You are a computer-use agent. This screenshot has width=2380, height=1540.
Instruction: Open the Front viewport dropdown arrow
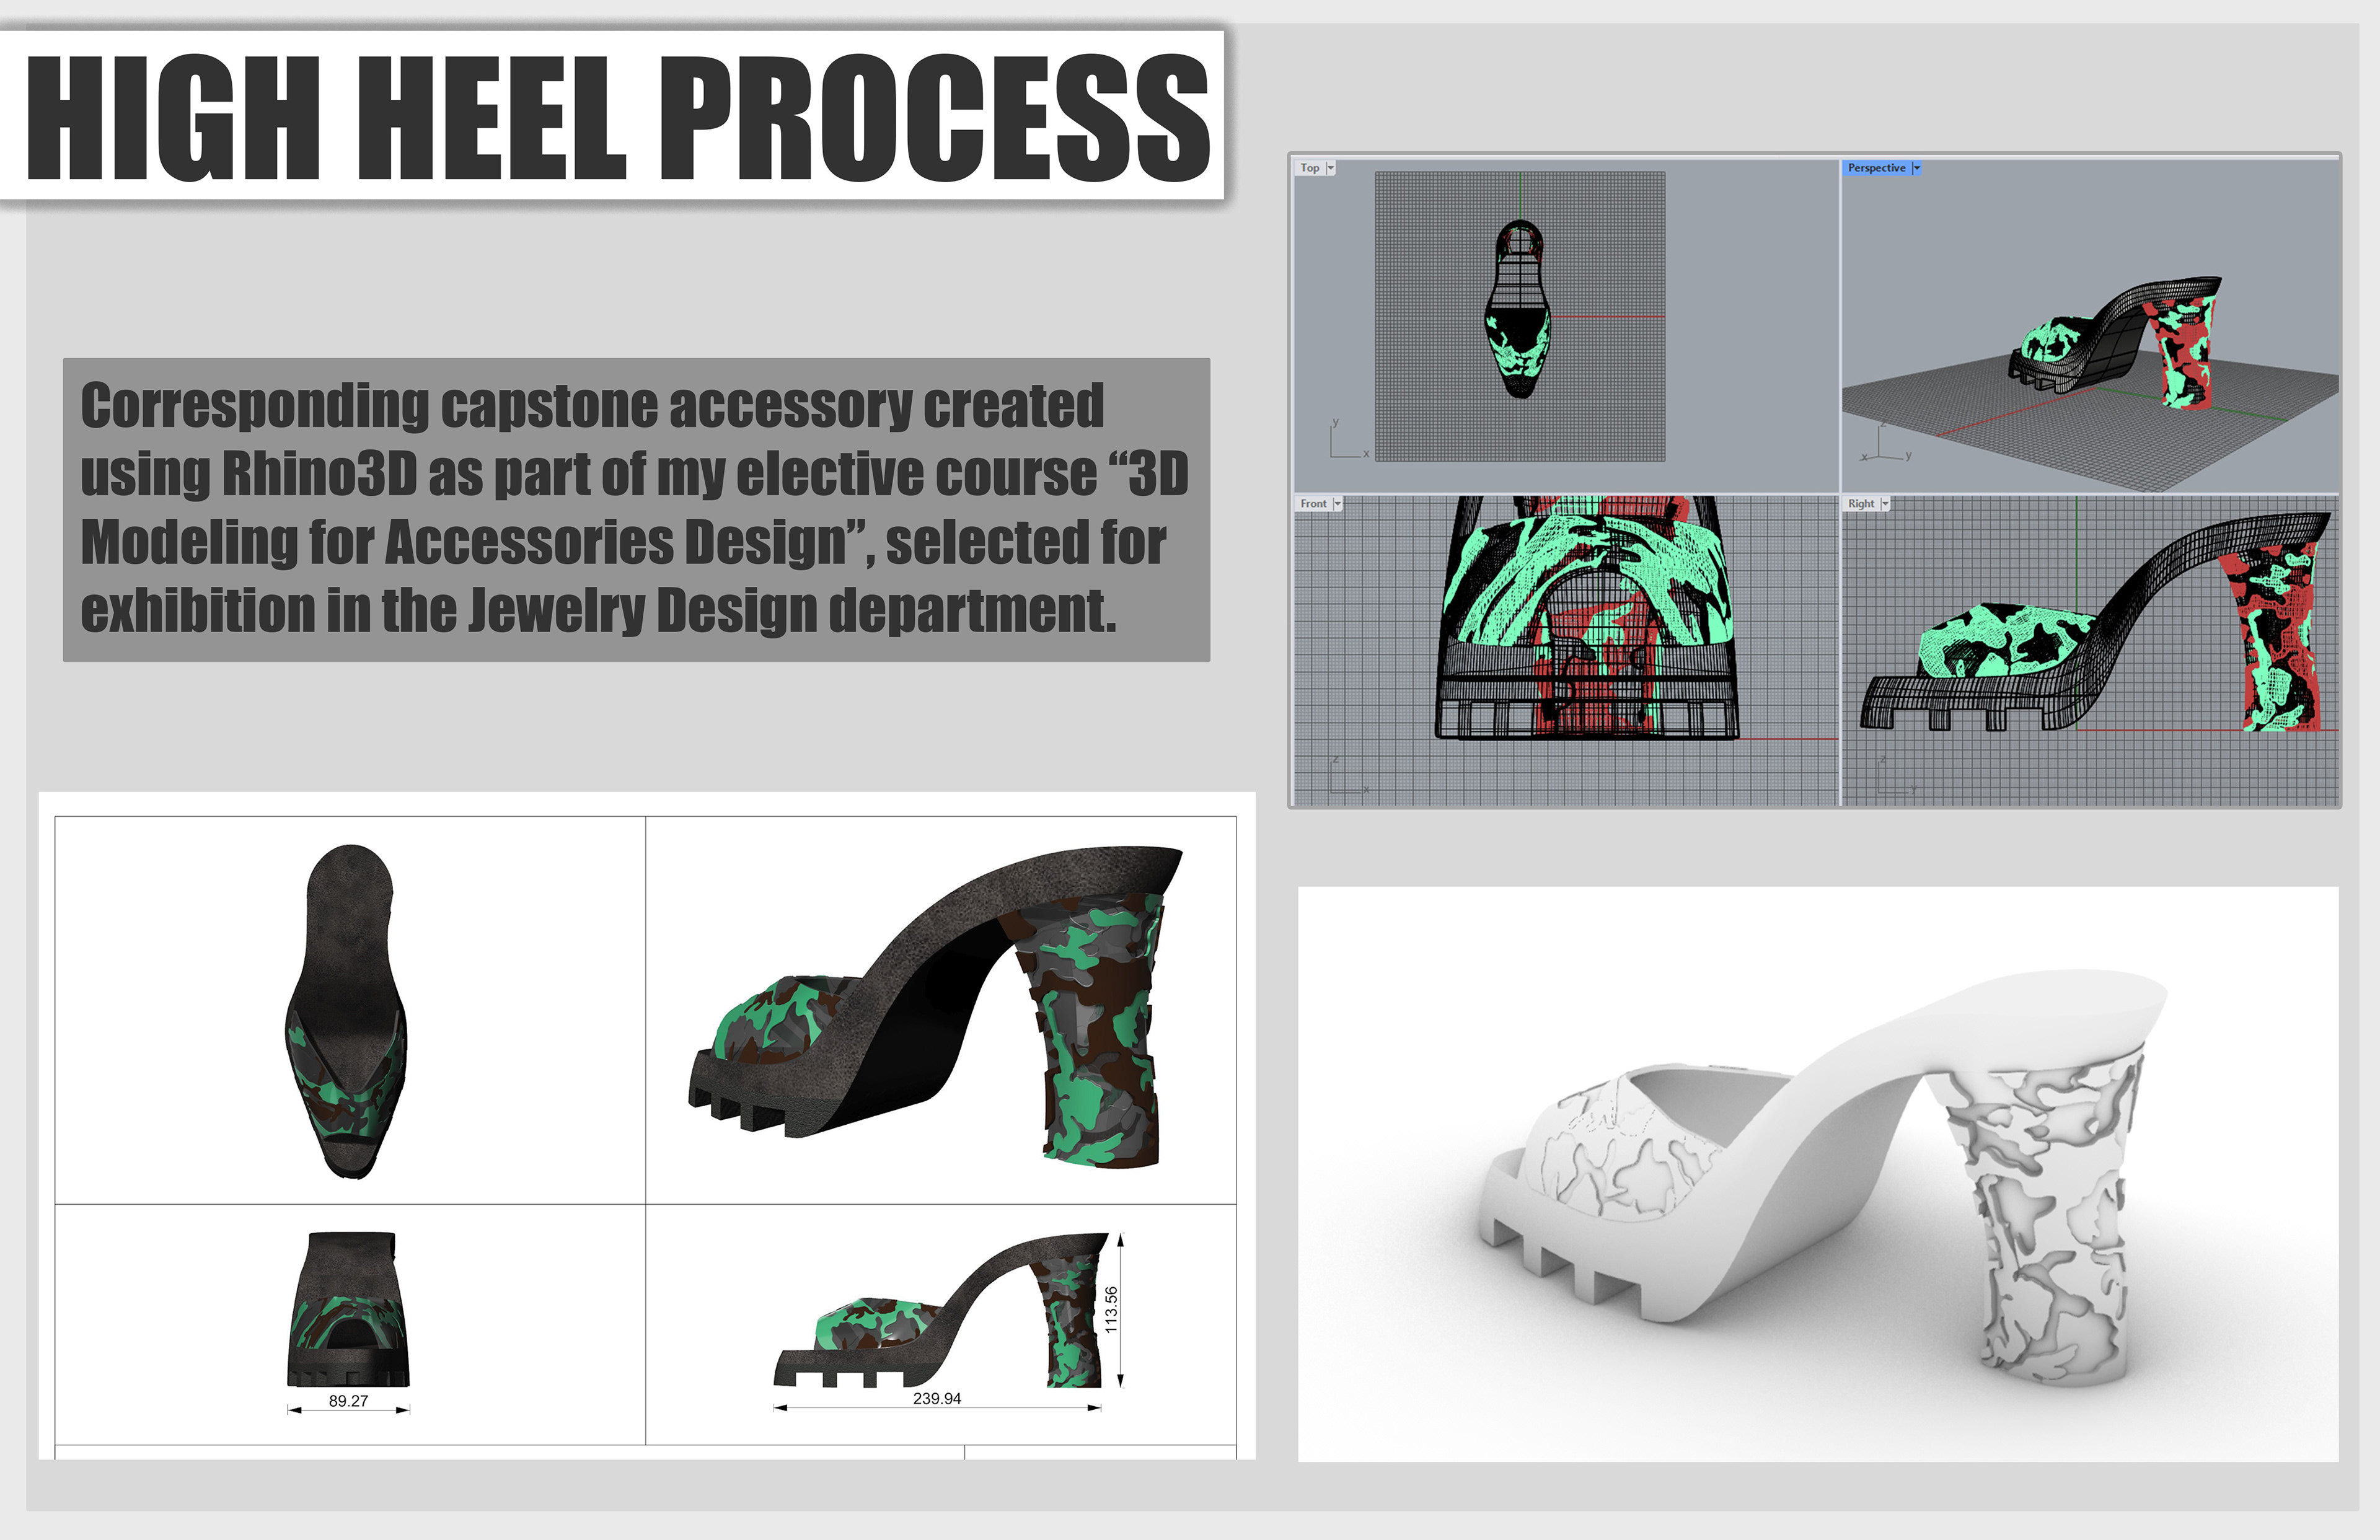(1338, 504)
